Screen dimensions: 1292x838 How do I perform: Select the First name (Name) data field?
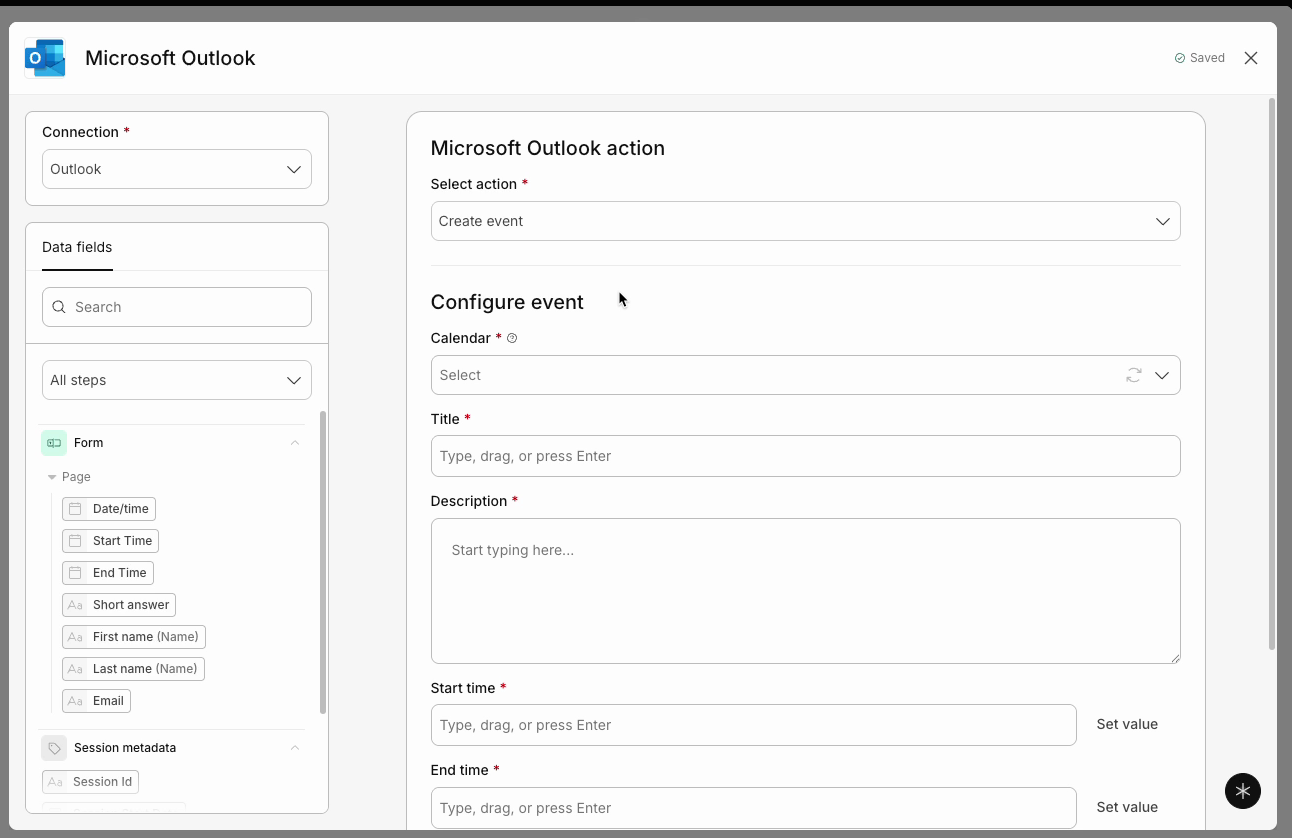pyautogui.click(x=134, y=637)
